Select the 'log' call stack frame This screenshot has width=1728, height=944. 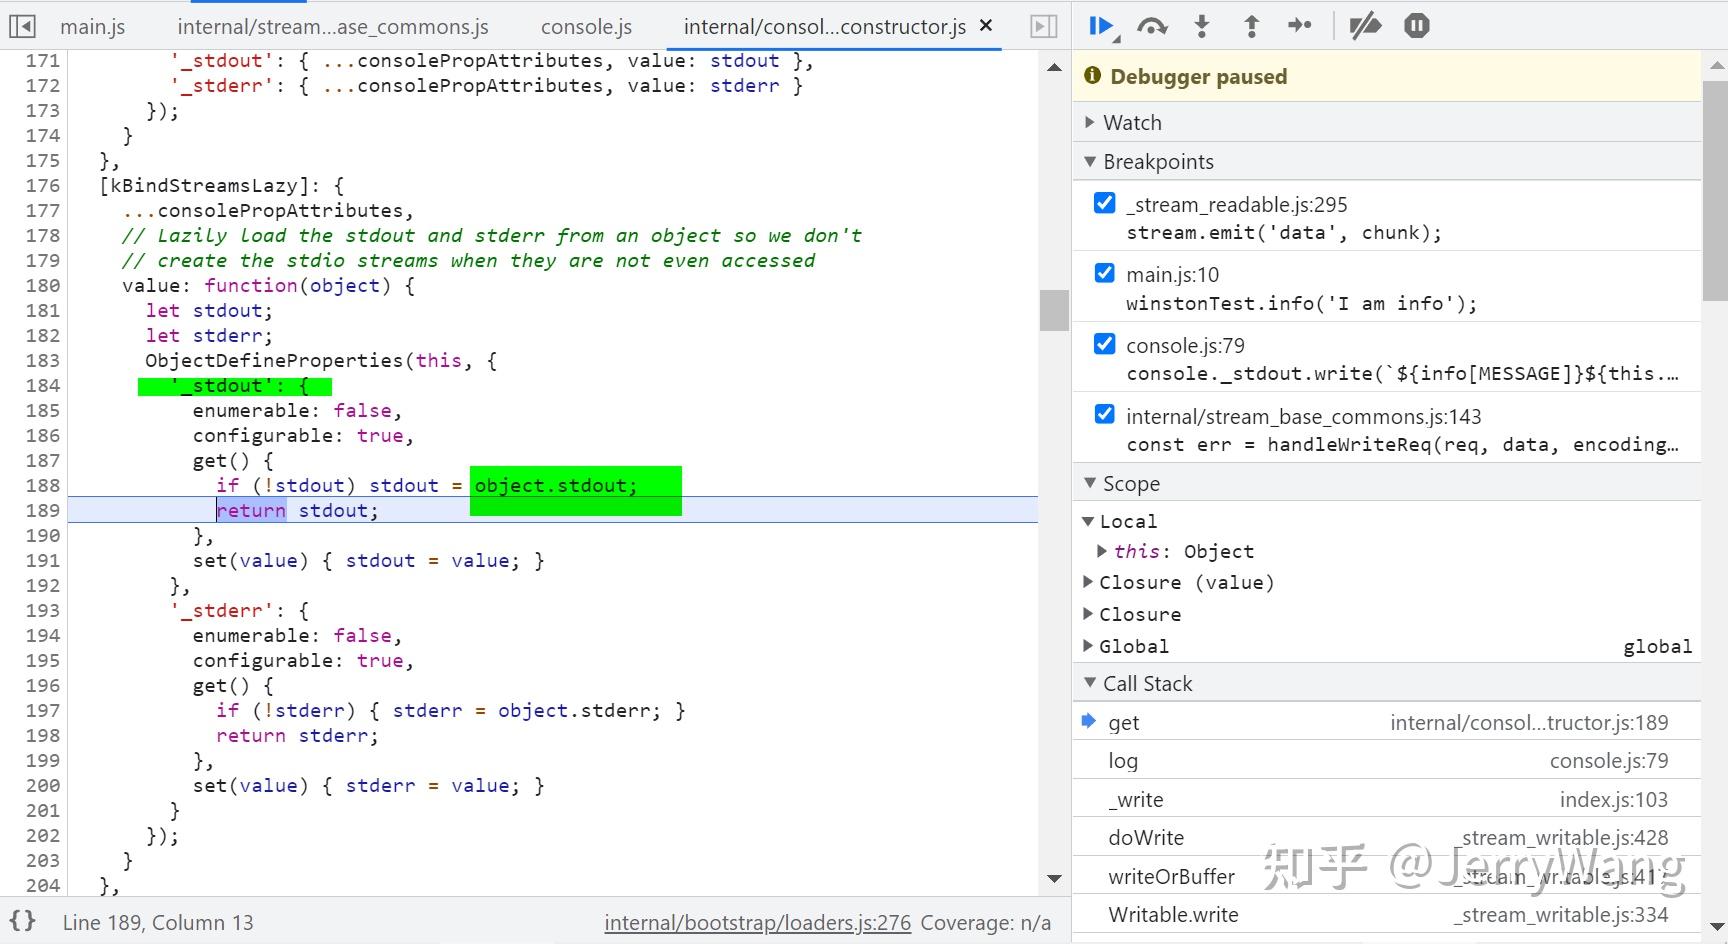click(x=1386, y=760)
